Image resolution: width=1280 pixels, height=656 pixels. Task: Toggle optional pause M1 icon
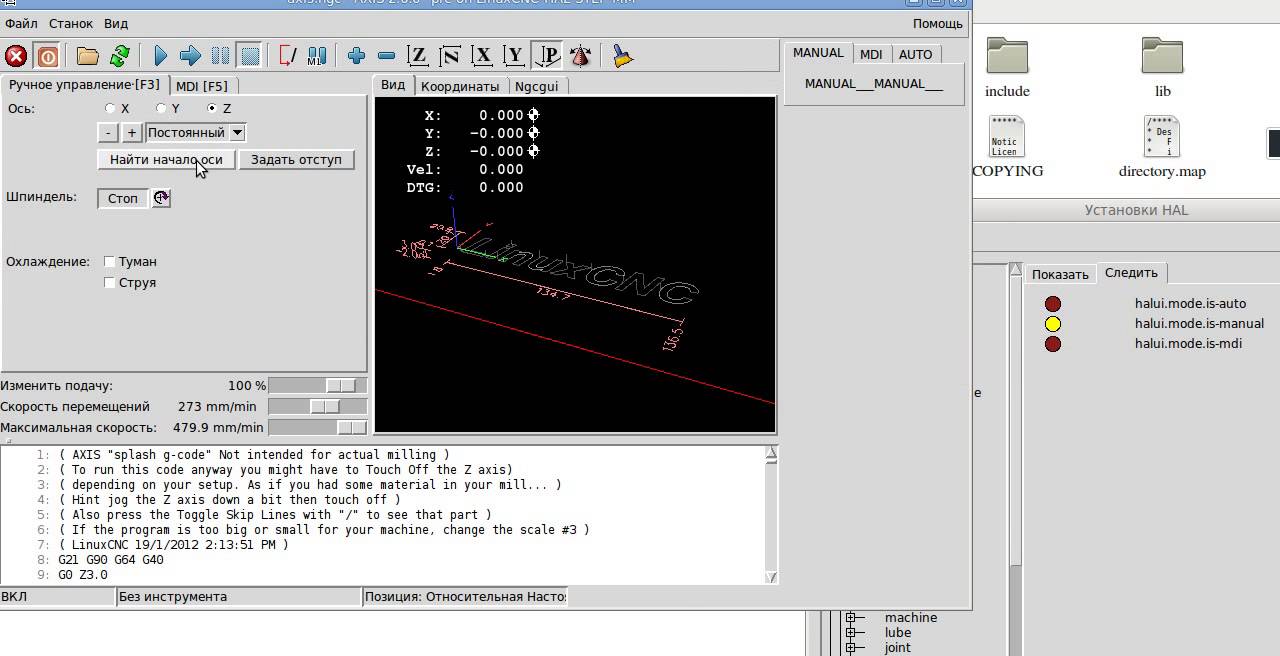point(317,56)
